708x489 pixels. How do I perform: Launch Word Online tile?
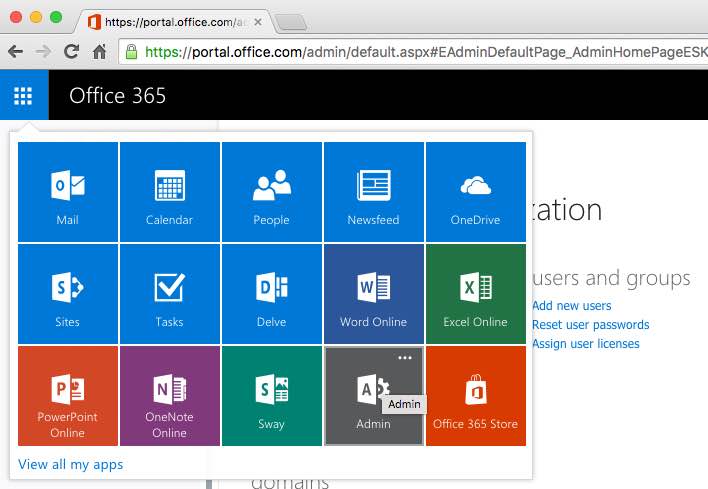tap(374, 294)
